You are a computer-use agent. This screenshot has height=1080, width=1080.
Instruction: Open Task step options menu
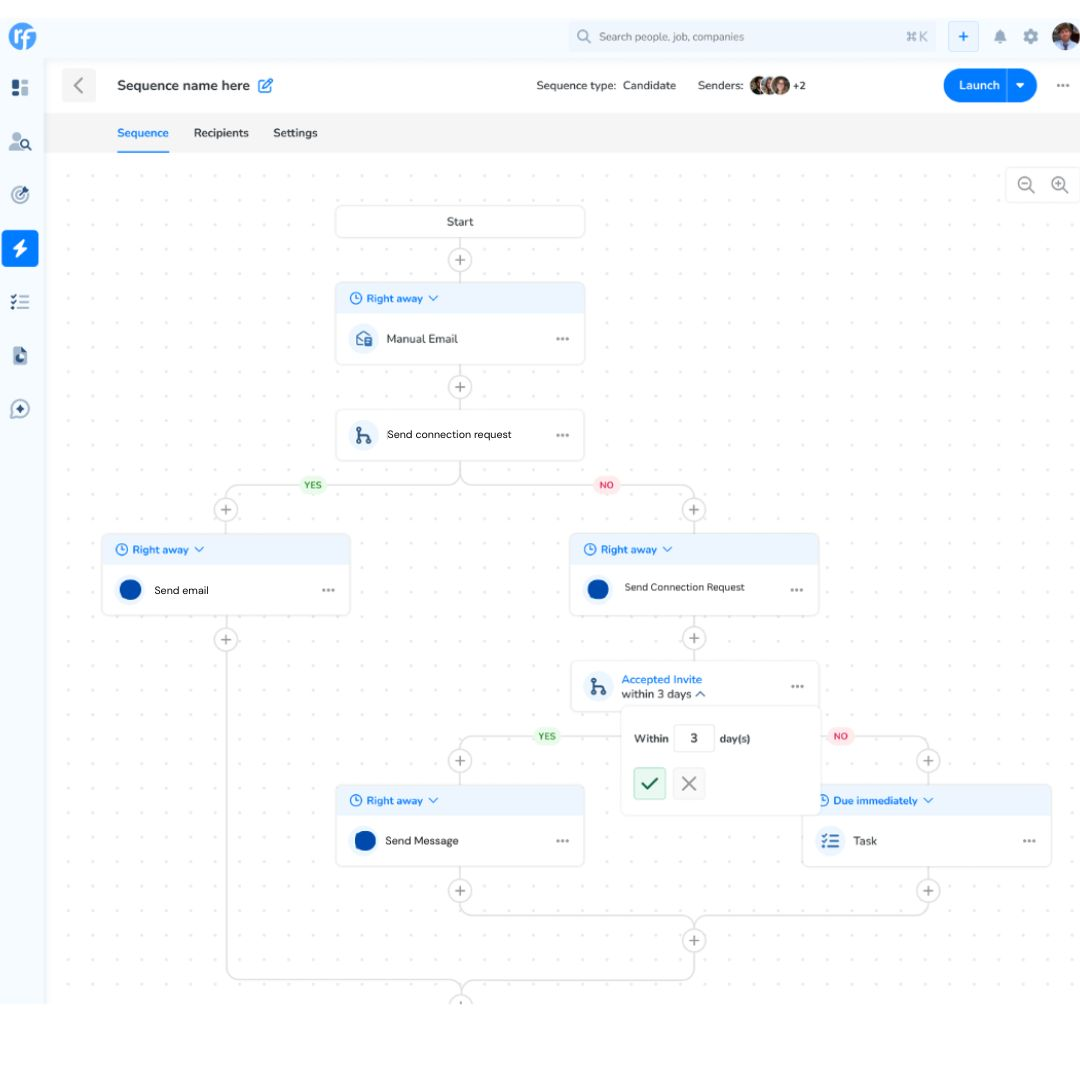1029,841
